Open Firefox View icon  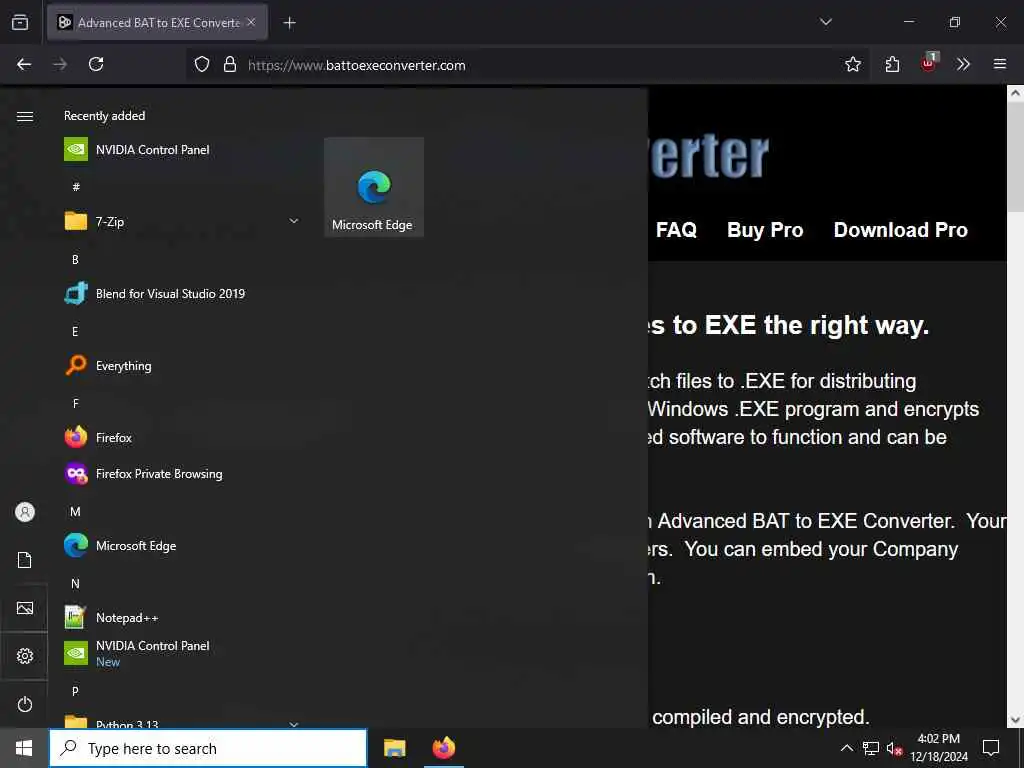point(20,22)
